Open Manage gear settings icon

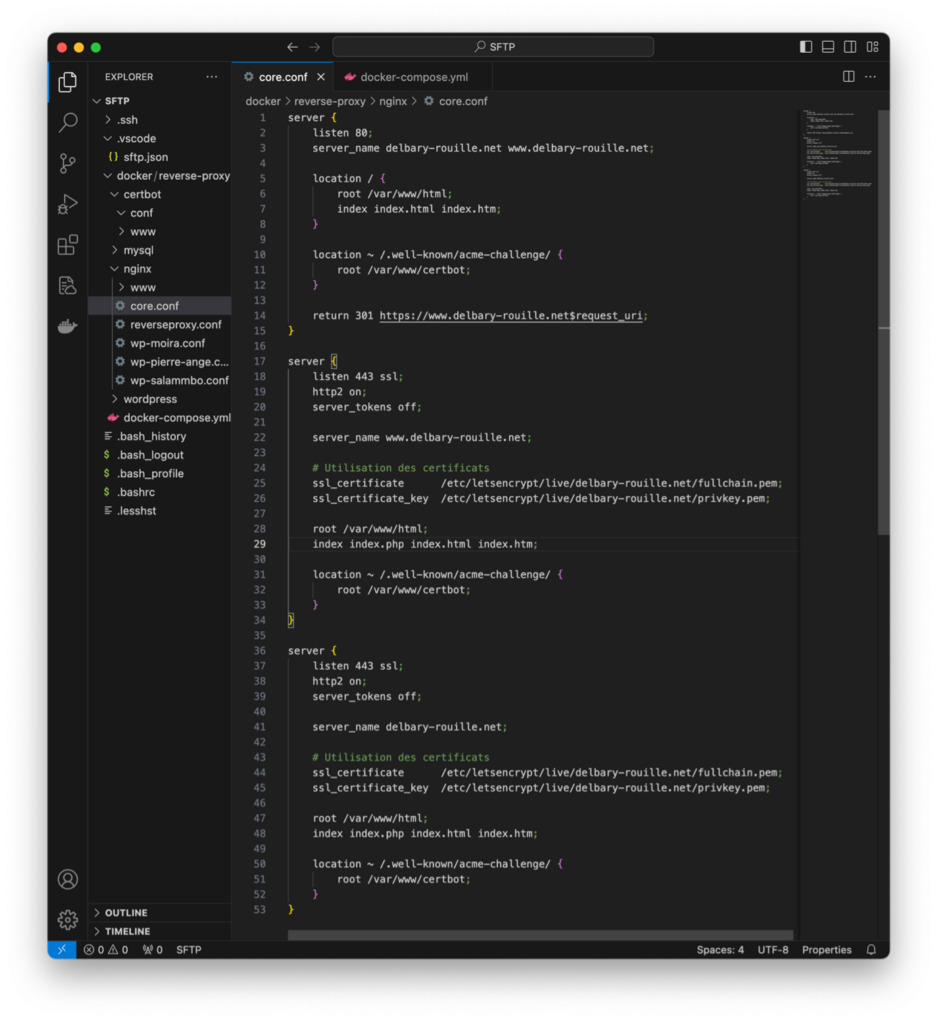(x=67, y=920)
